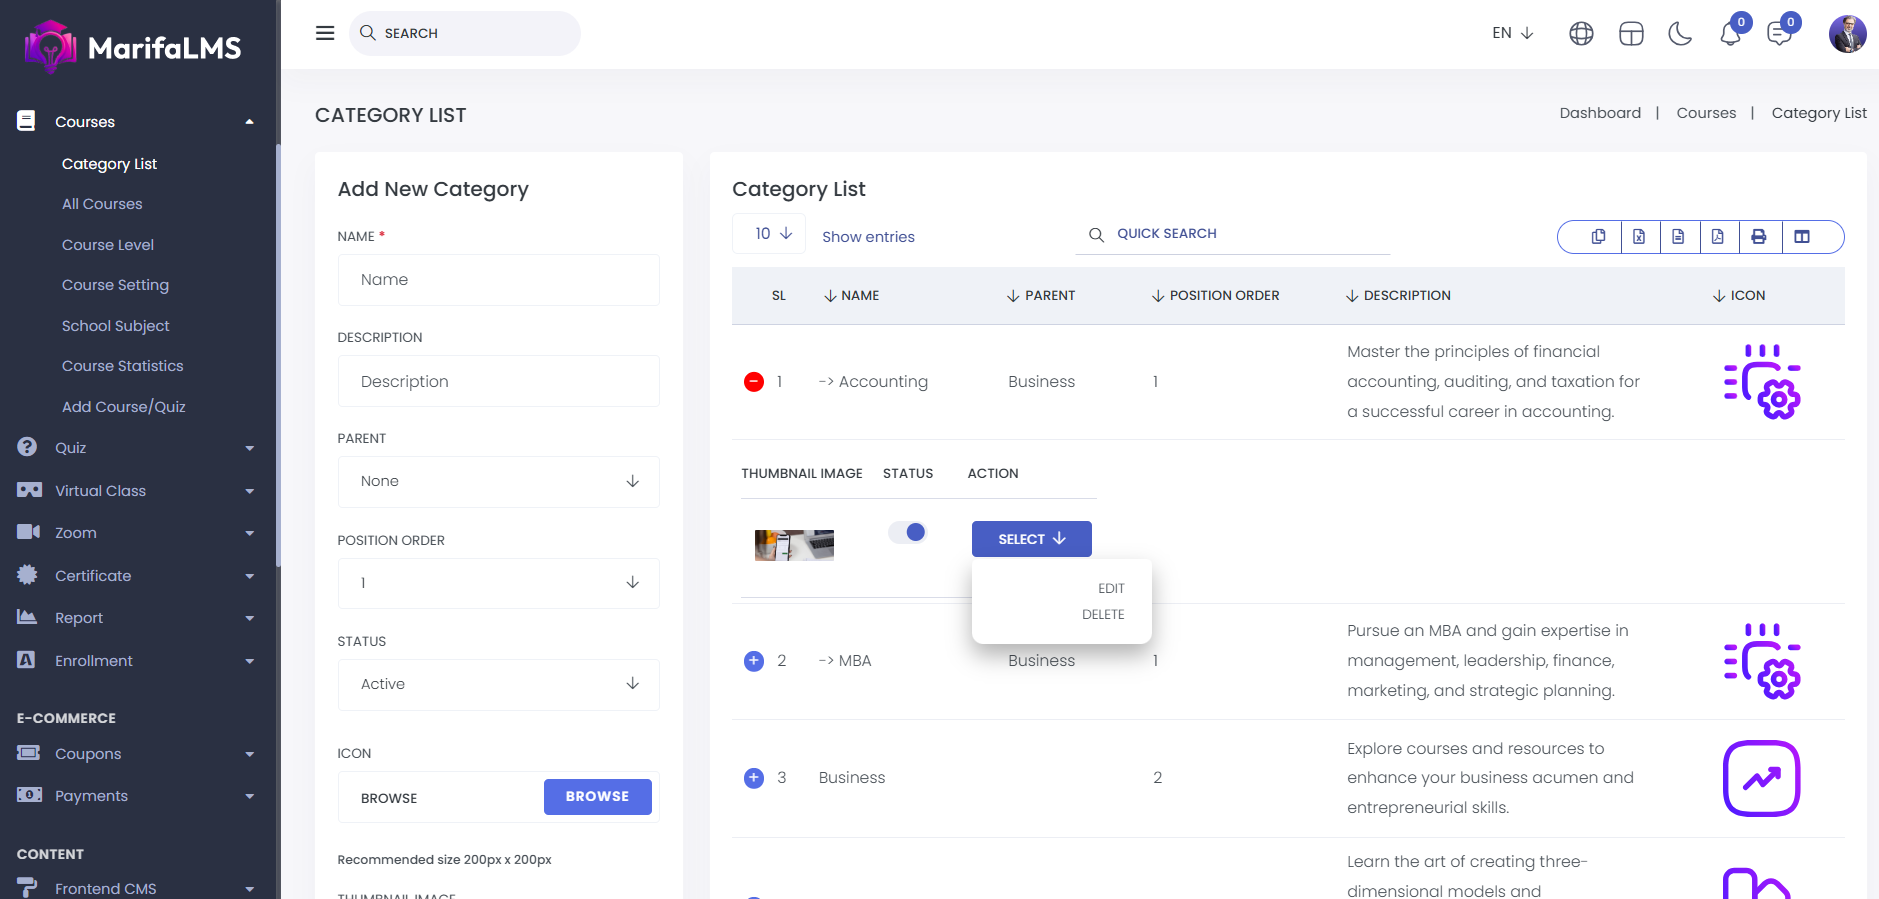This screenshot has height=899, width=1879.
Task: Toggle the Accounting category status switch
Action: point(908,532)
